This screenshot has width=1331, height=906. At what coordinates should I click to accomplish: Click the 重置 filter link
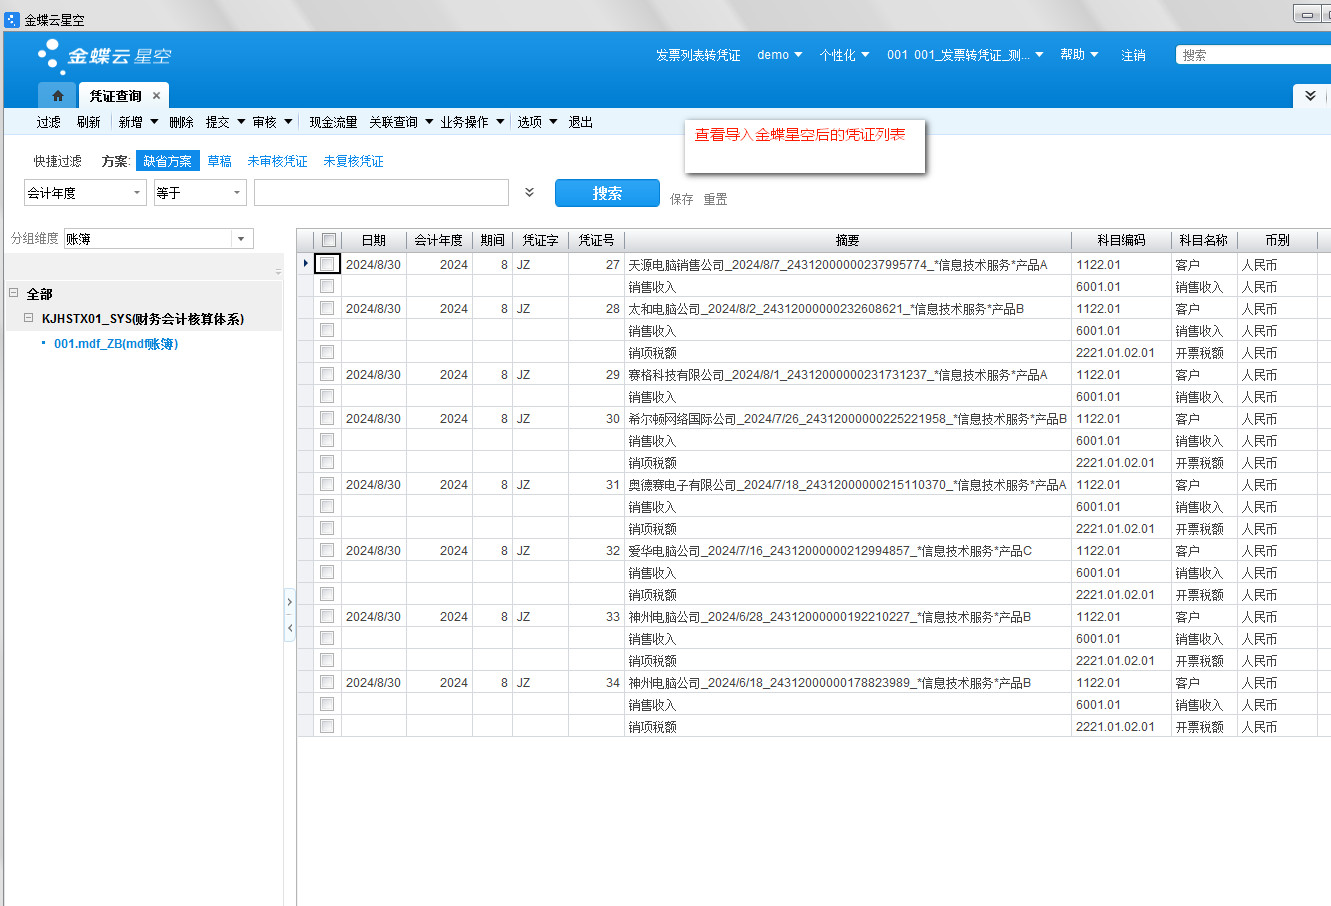716,199
